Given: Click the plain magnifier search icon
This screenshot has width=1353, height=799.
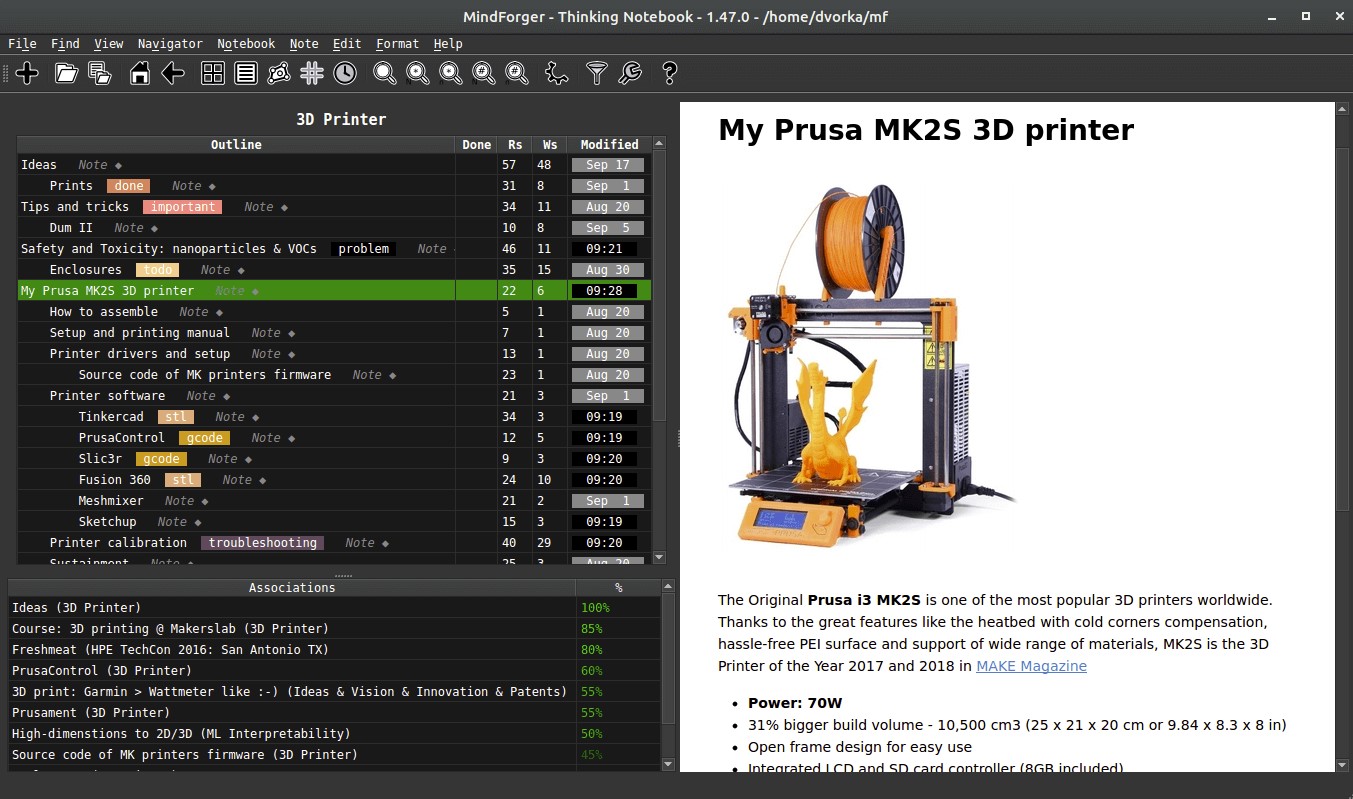Looking at the screenshot, I should (385, 73).
